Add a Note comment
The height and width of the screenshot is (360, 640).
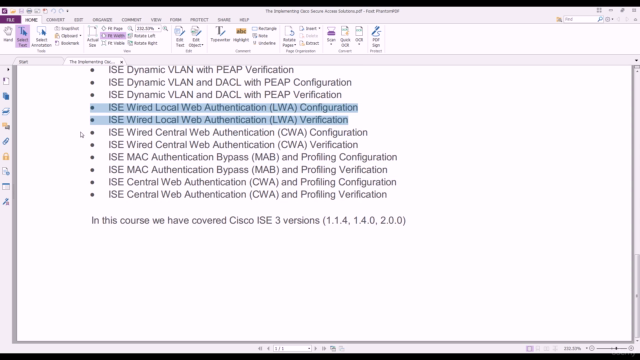[x=260, y=36]
